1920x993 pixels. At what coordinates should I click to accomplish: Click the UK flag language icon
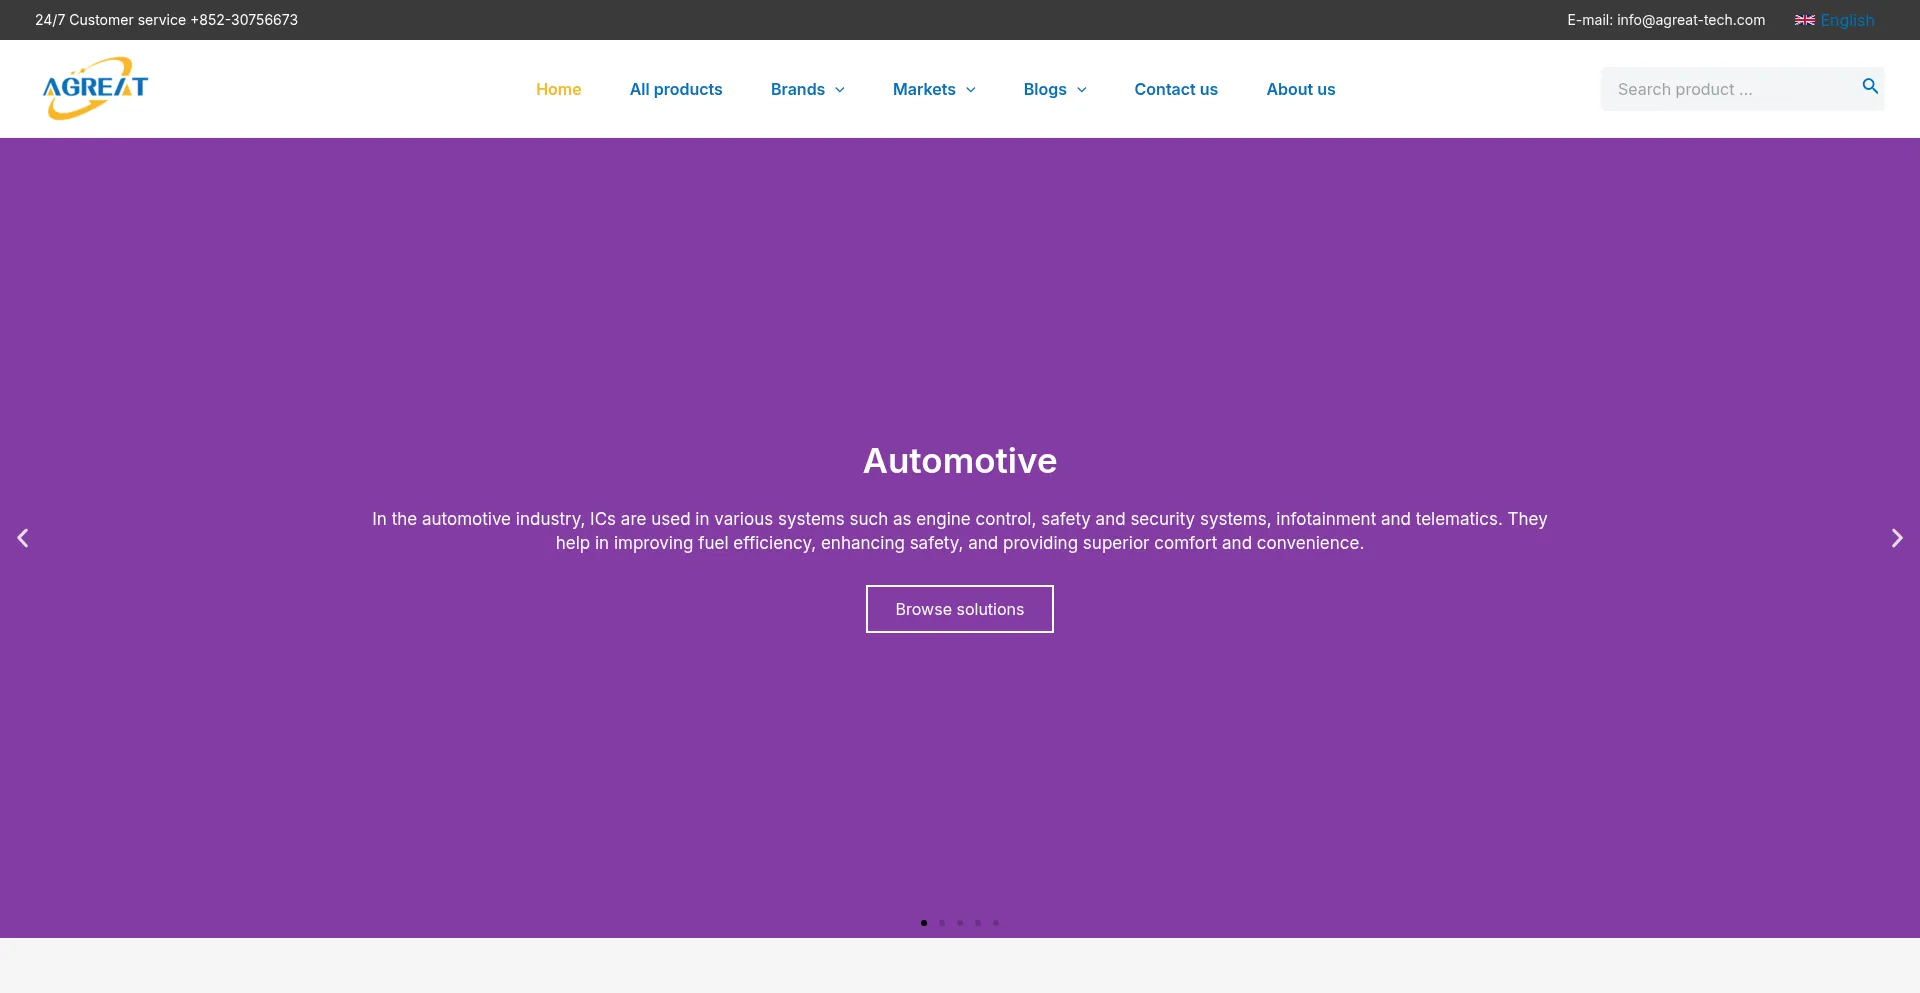(1804, 20)
